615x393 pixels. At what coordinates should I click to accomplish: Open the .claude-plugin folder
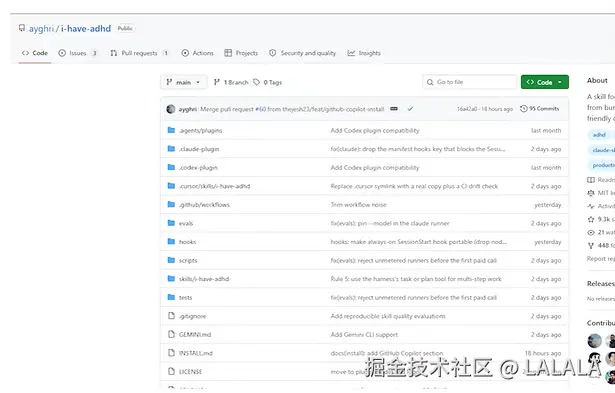click(x=199, y=149)
